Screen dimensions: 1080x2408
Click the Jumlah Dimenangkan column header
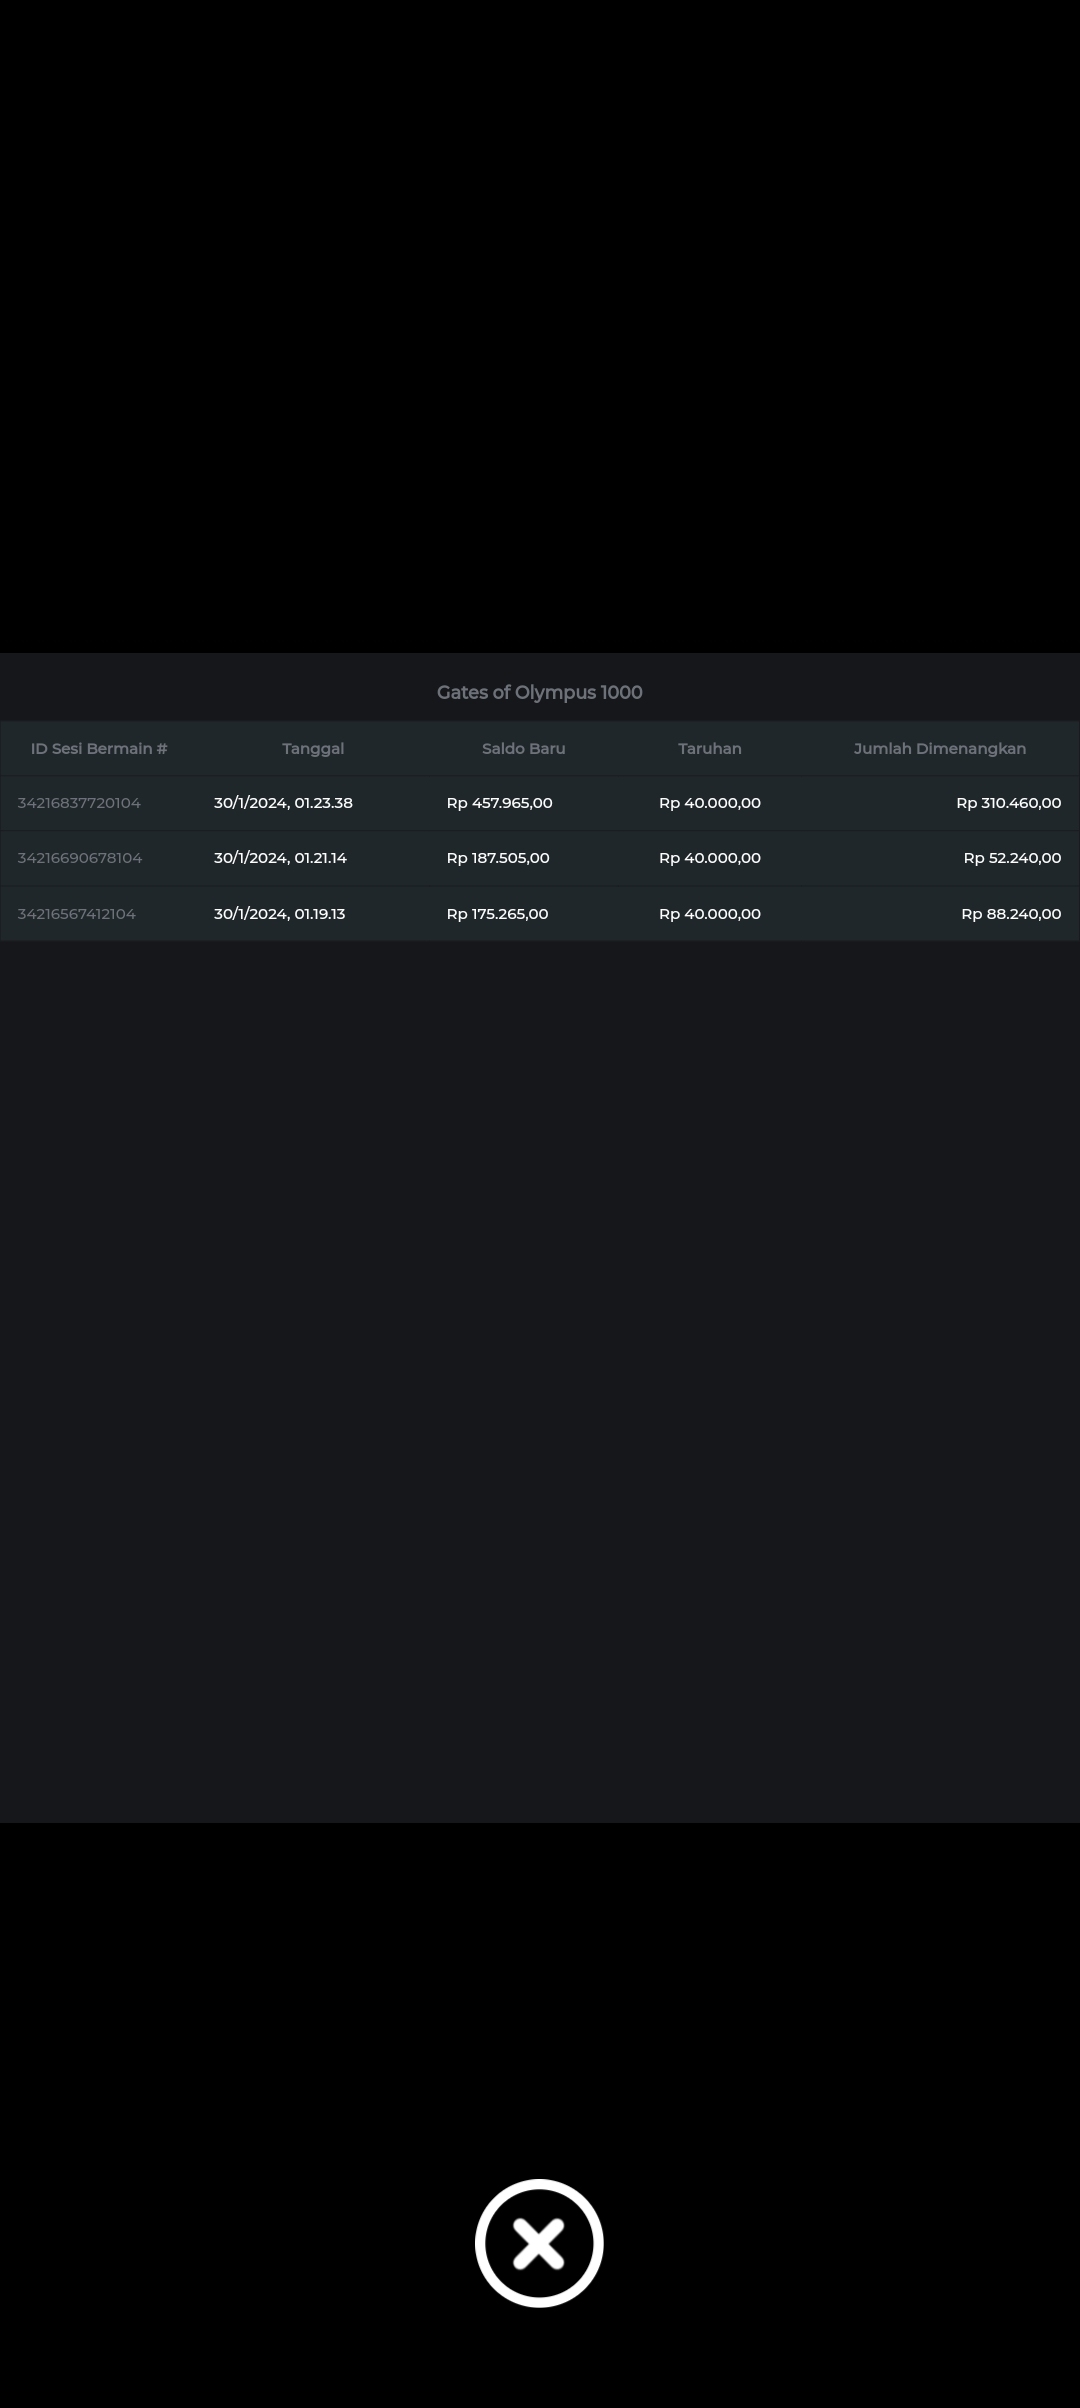tap(939, 749)
